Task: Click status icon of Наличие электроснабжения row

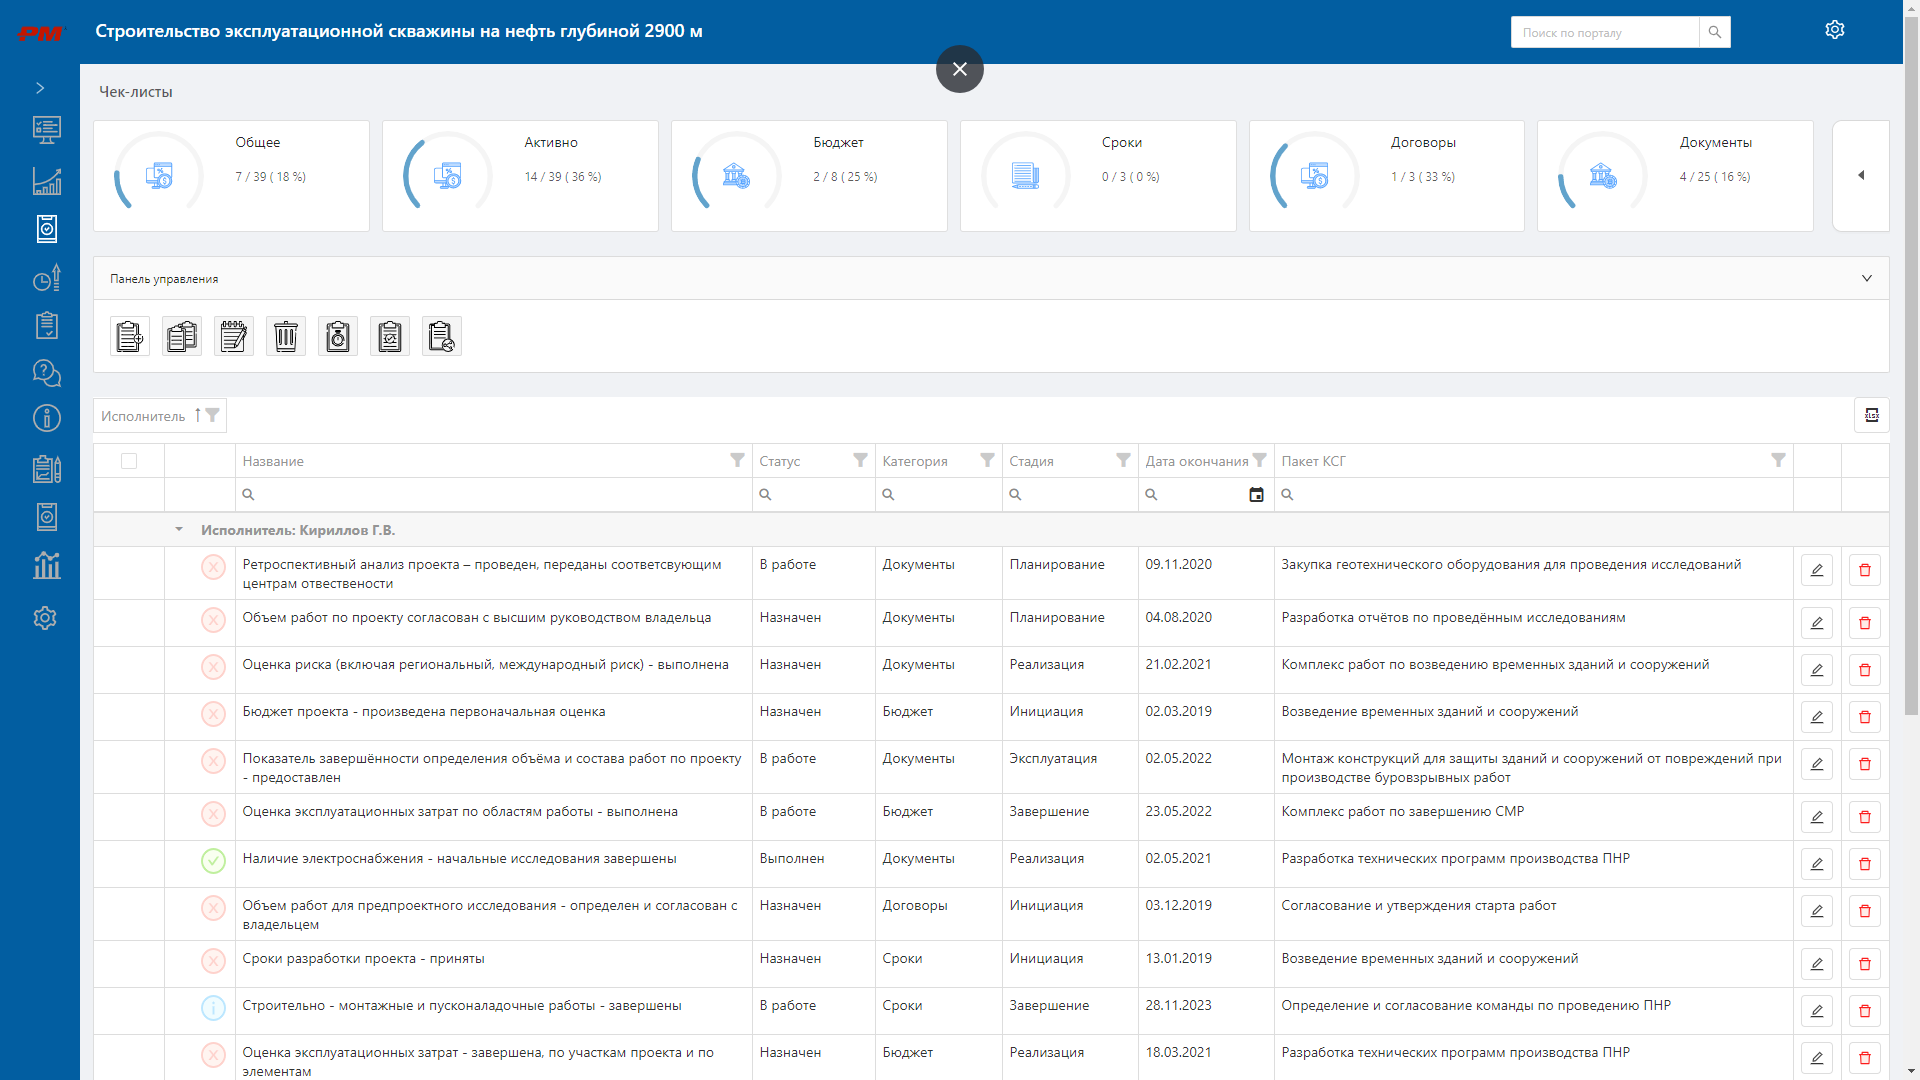Action: pyautogui.click(x=213, y=860)
